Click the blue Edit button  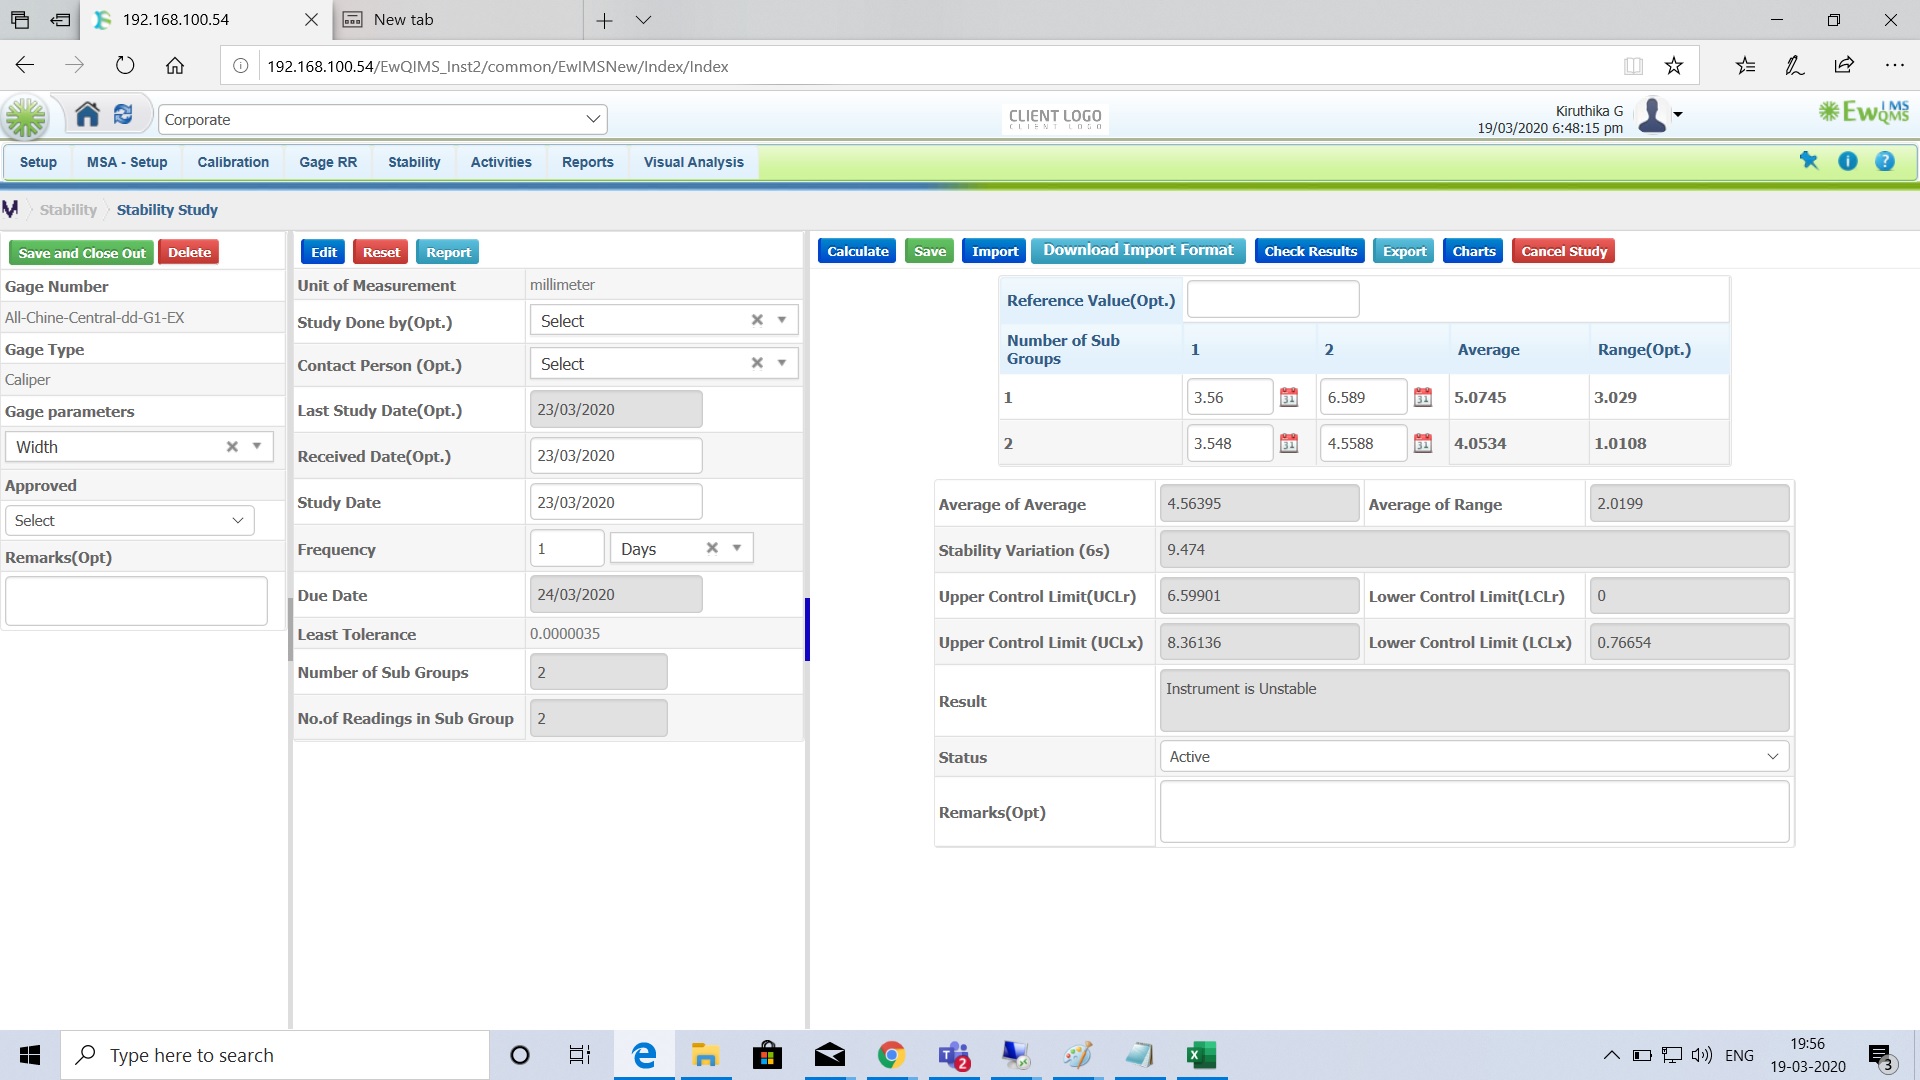323,252
